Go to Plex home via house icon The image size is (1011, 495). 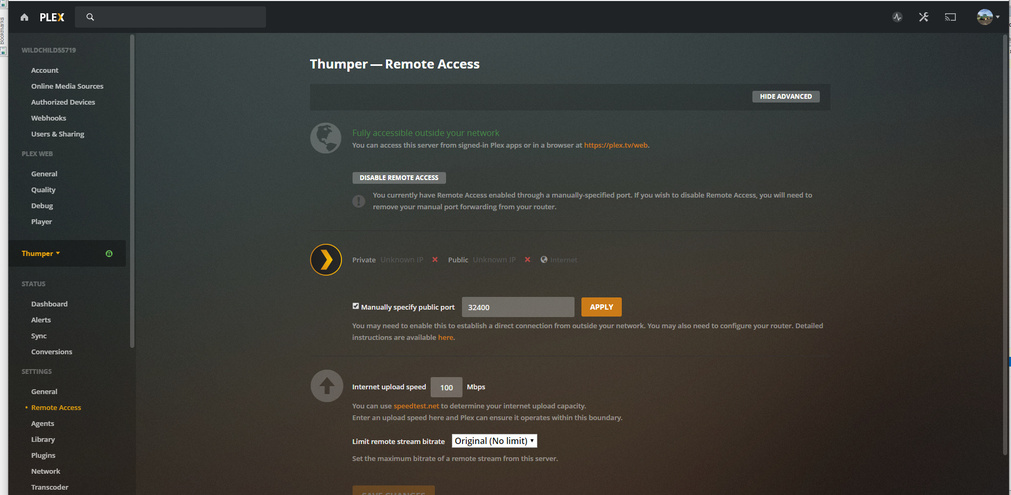[x=25, y=17]
